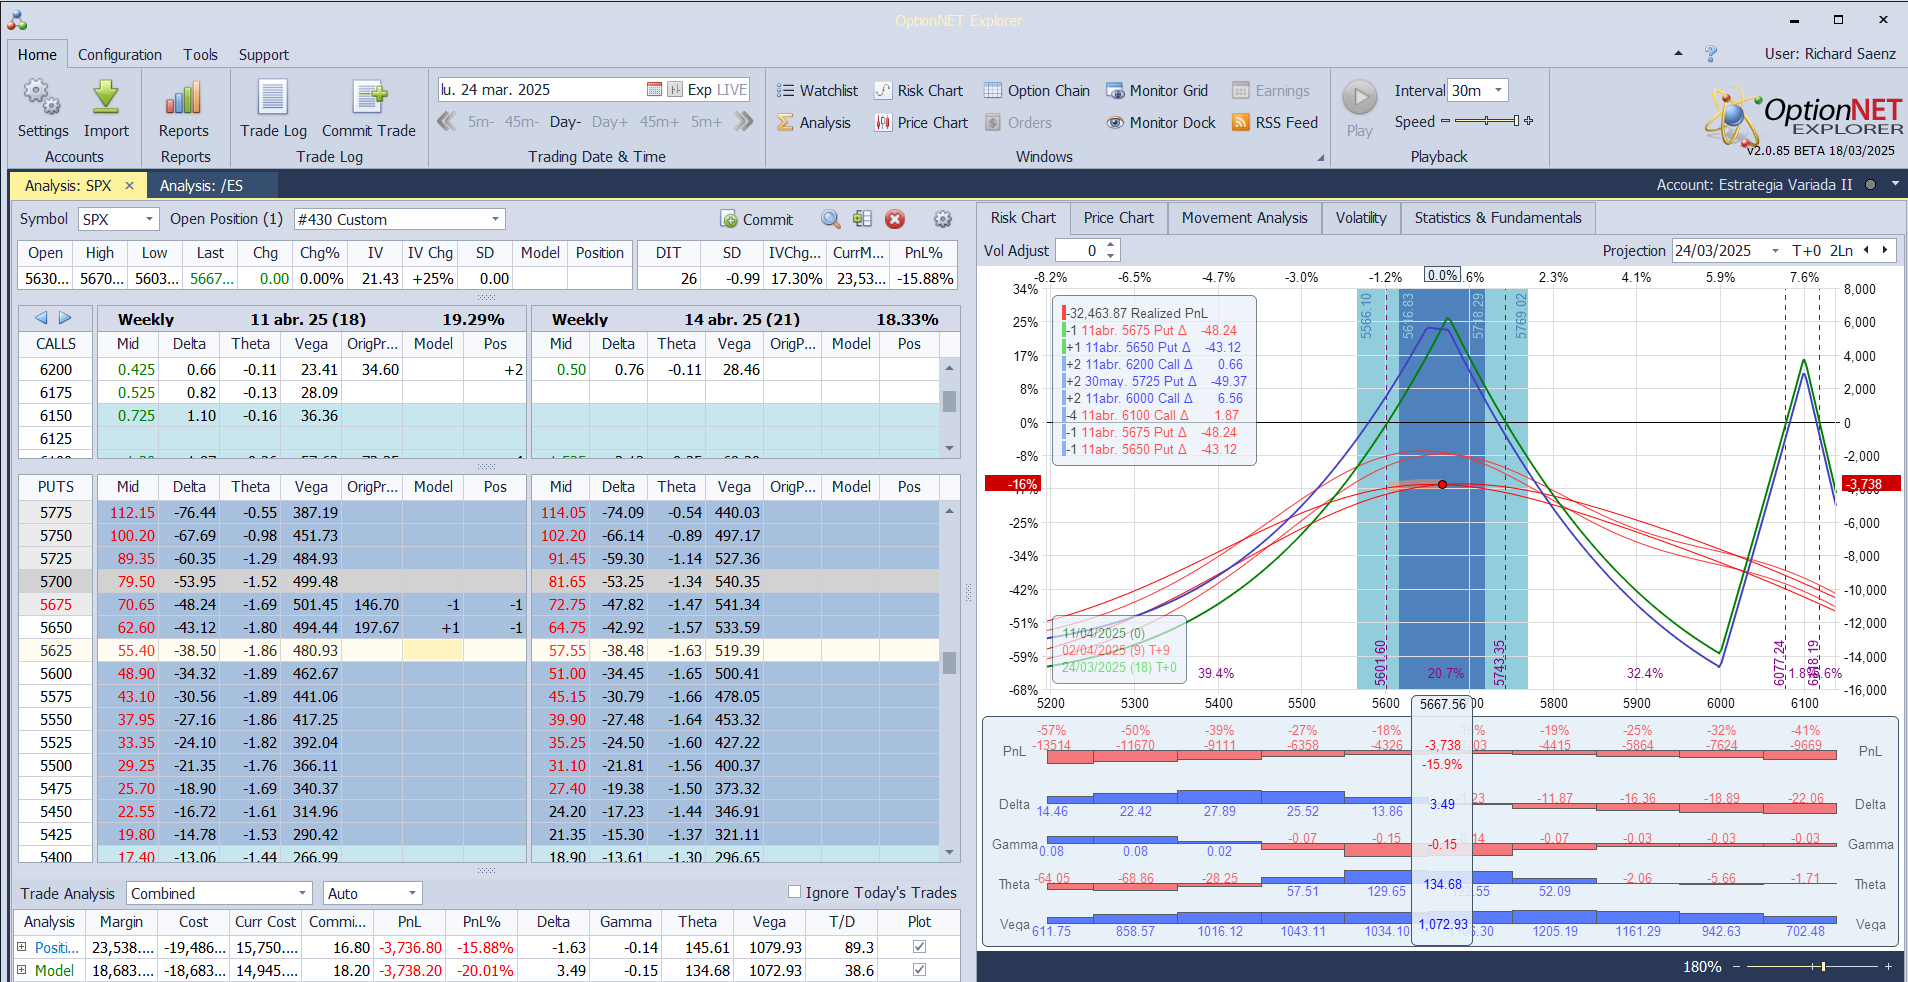This screenshot has width=1908, height=982.
Task: Open the Tools ribbon tab
Action: coord(200,54)
